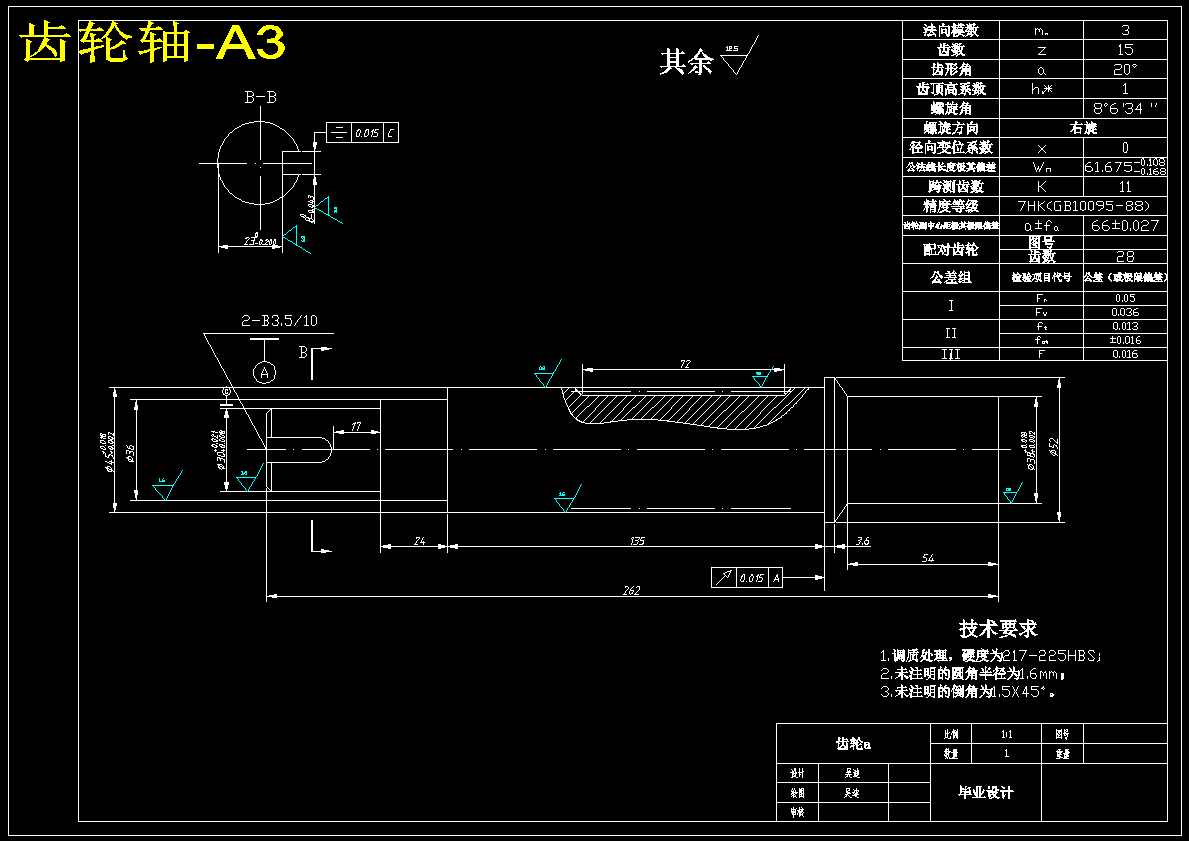This screenshot has width=1189, height=841.
Task: Click note 2 about 圆角半径 1.6mm
Action: [x=974, y=673]
